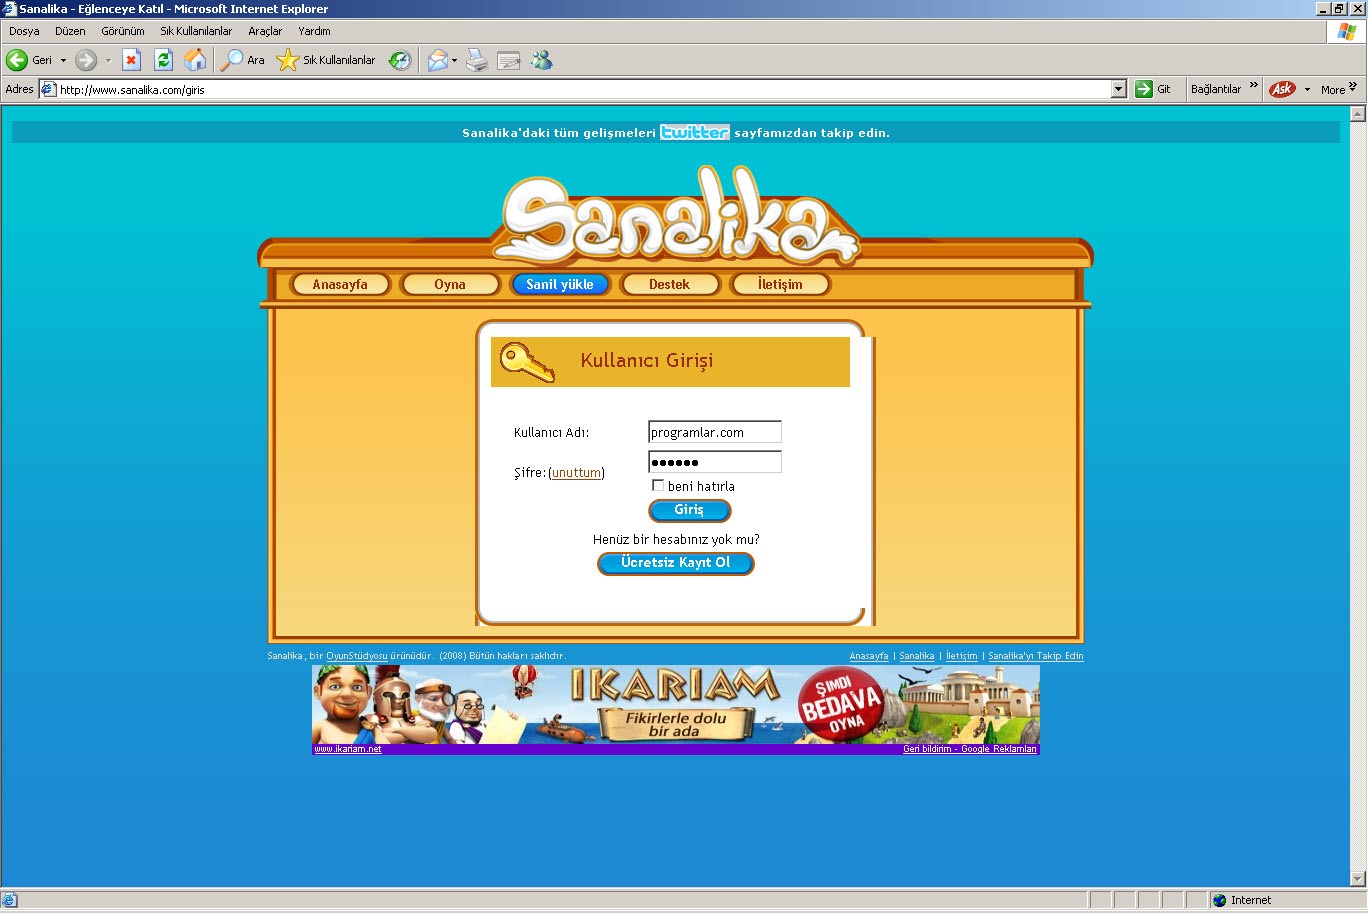1368x913 pixels.
Task: Click the red Ask toolbar icon
Action: pyautogui.click(x=1282, y=89)
